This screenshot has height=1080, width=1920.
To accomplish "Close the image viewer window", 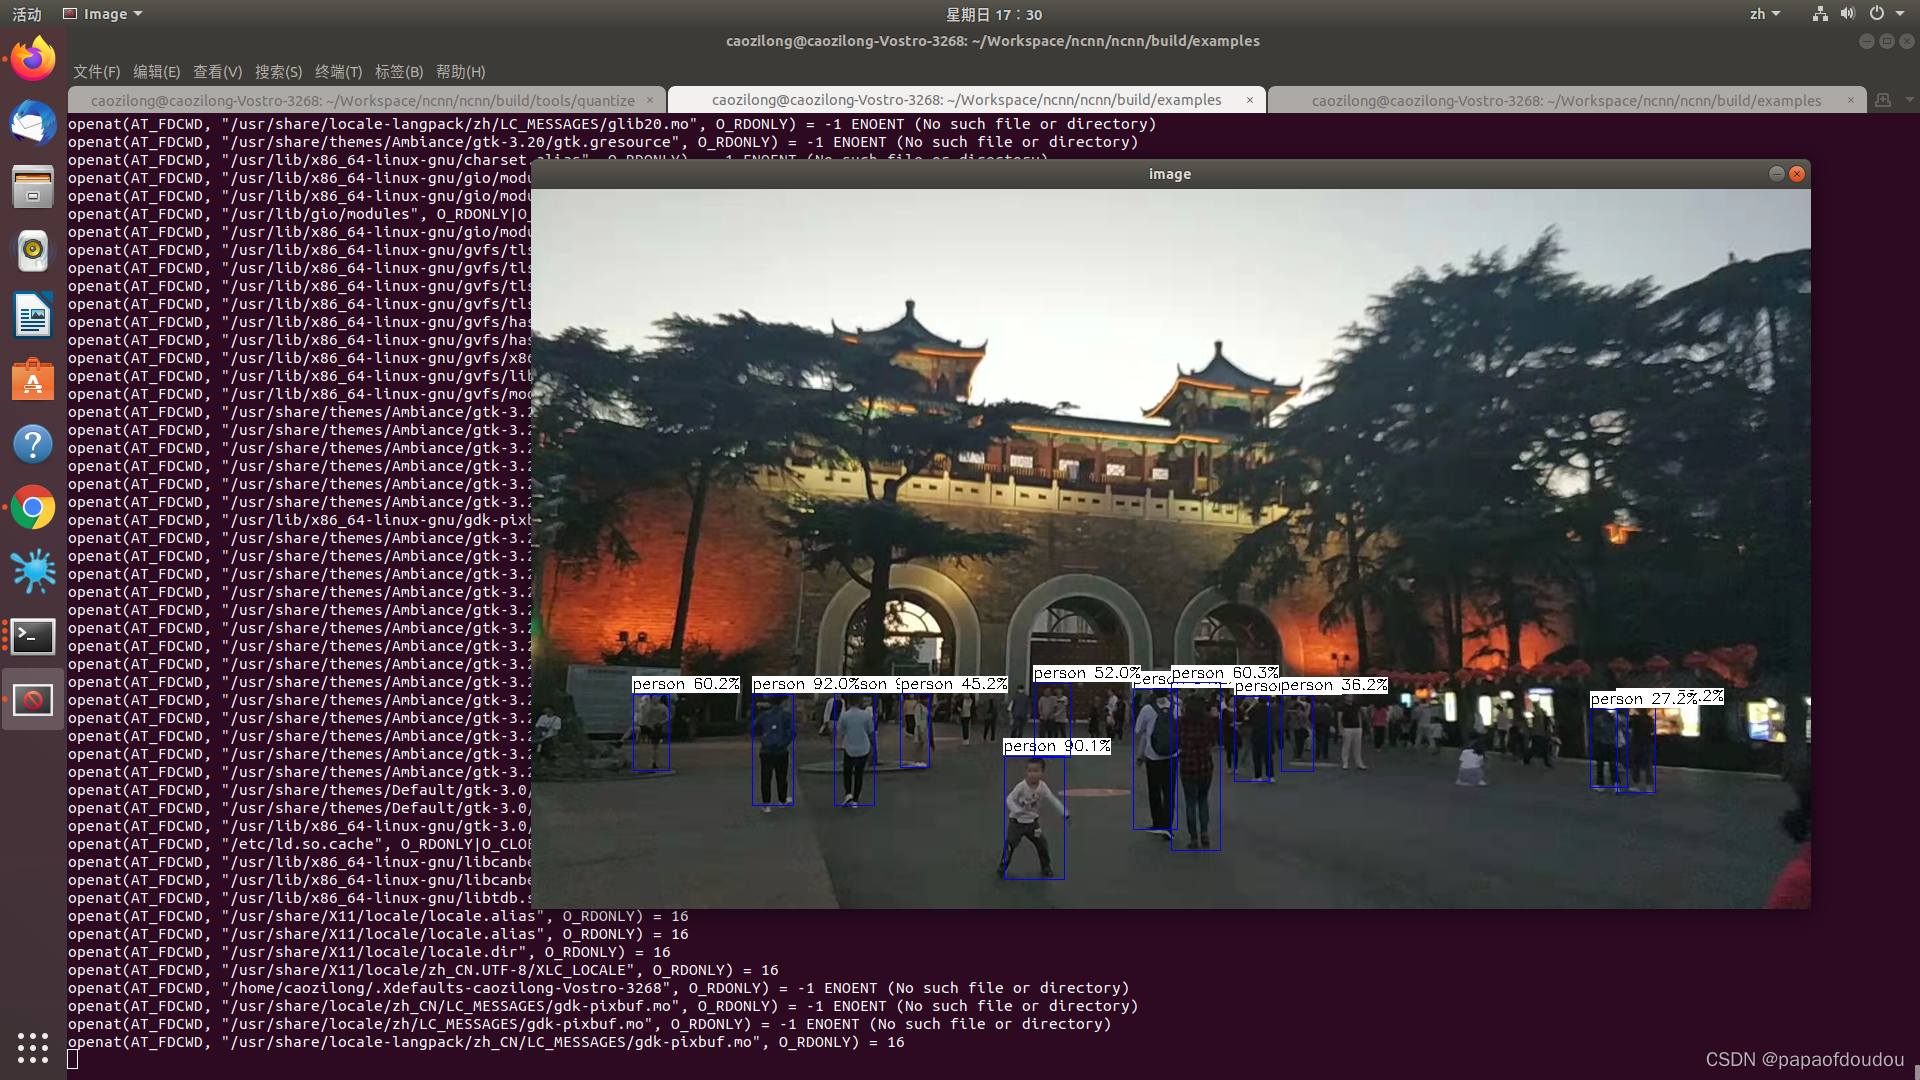I will click(1797, 174).
